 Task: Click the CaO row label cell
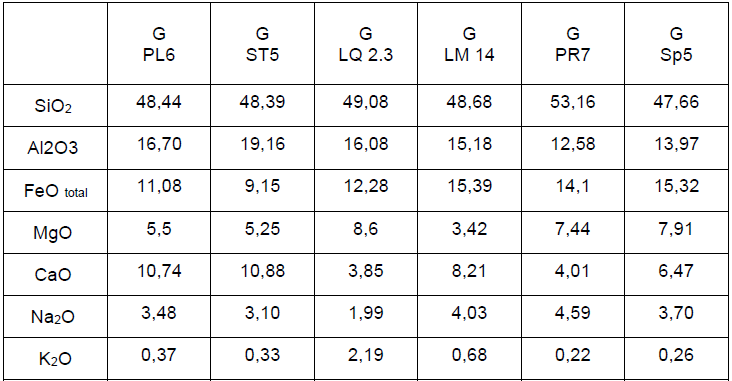(56, 275)
